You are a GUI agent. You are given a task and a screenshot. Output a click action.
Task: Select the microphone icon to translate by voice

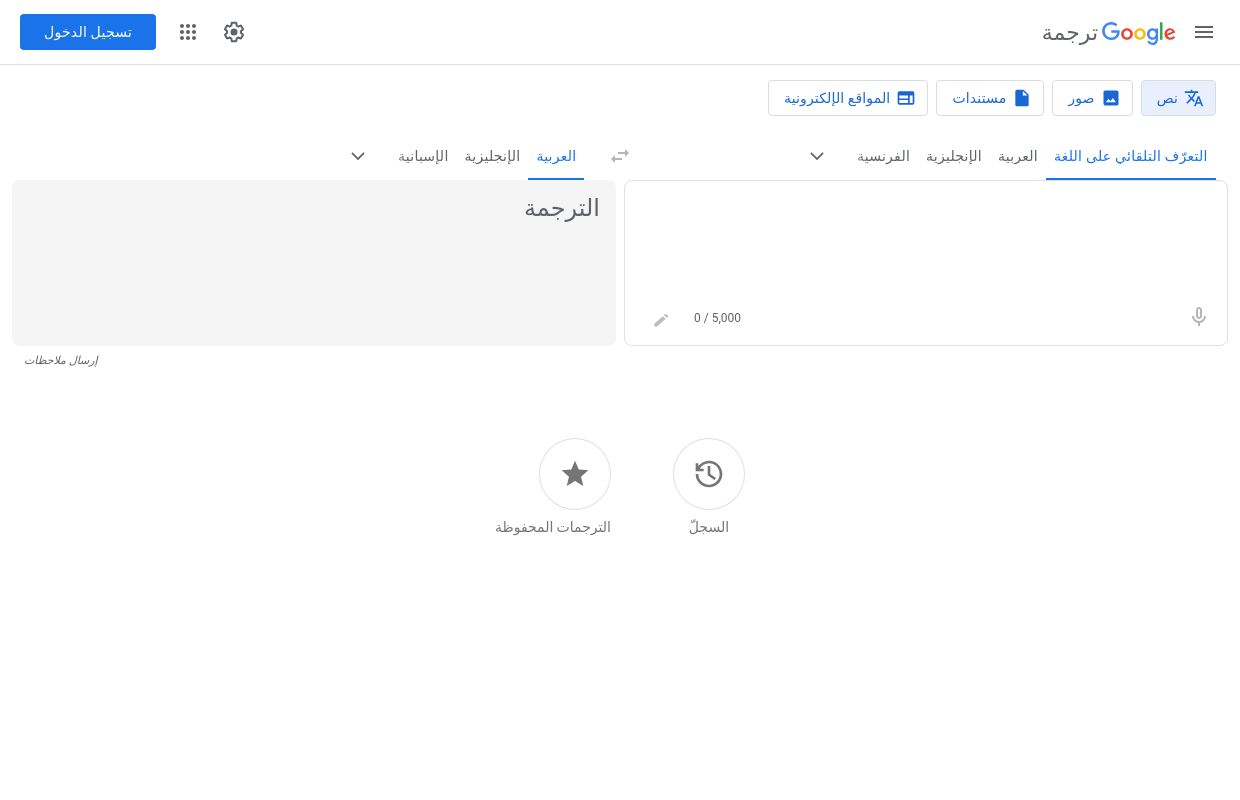(x=1199, y=317)
